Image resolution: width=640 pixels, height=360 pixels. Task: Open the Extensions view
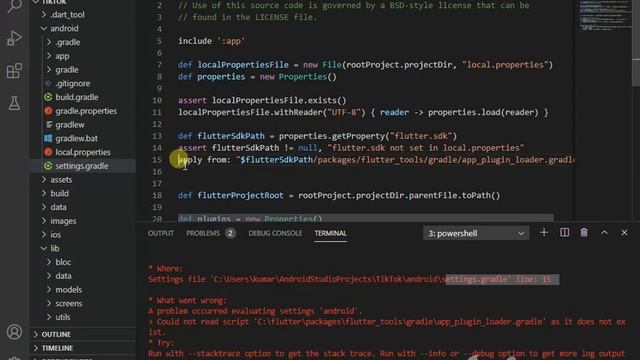coord(14,71)
